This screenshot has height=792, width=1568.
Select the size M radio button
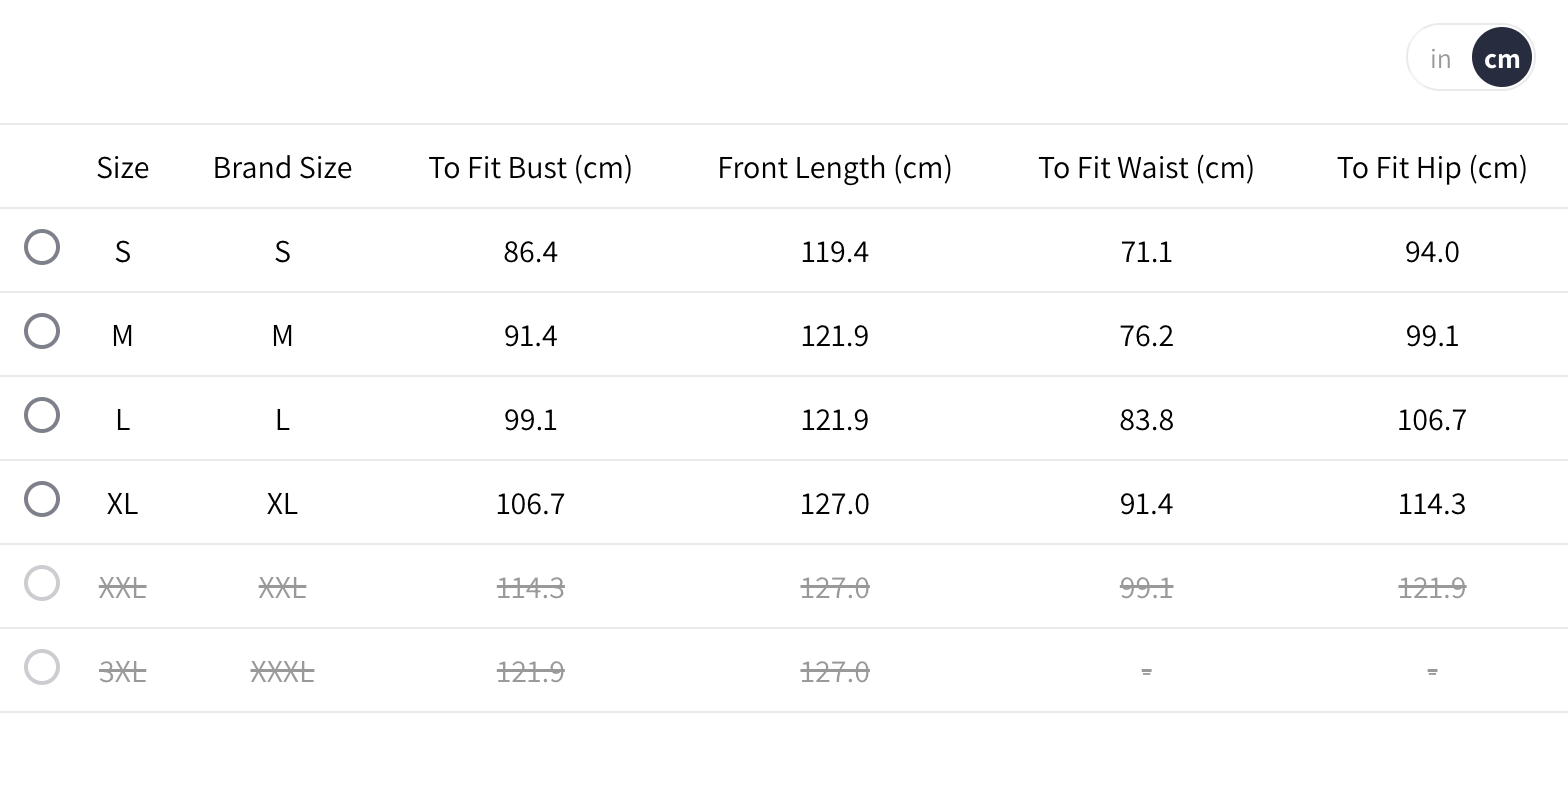tap(42, 331)
